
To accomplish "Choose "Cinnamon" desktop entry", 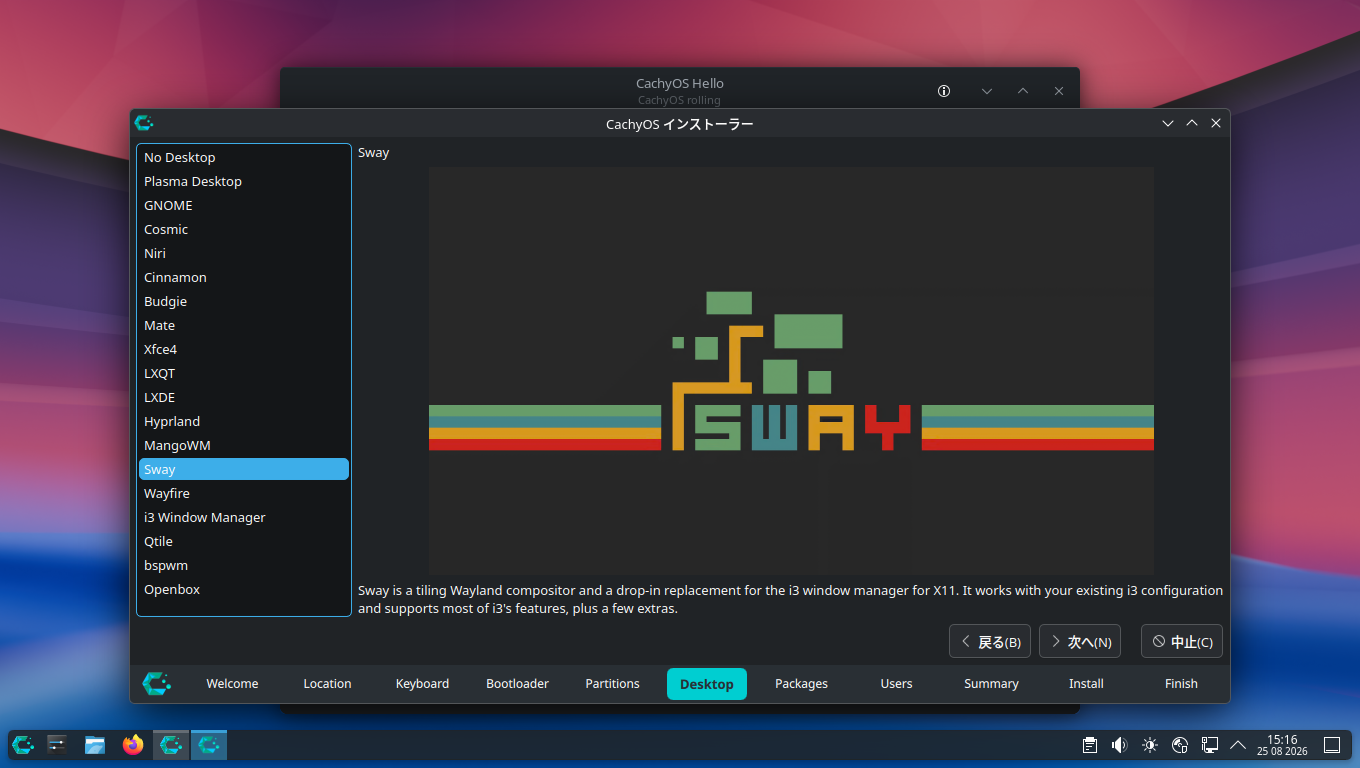I will point(244,277).
